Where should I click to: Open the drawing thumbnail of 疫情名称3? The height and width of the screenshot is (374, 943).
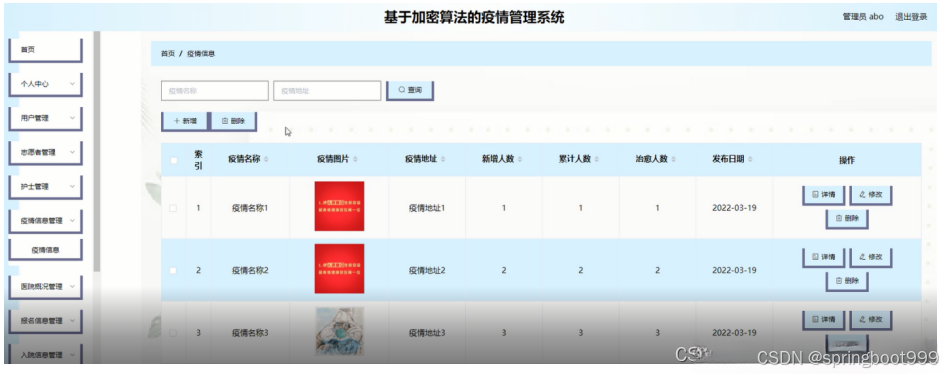tap(339, 331)
